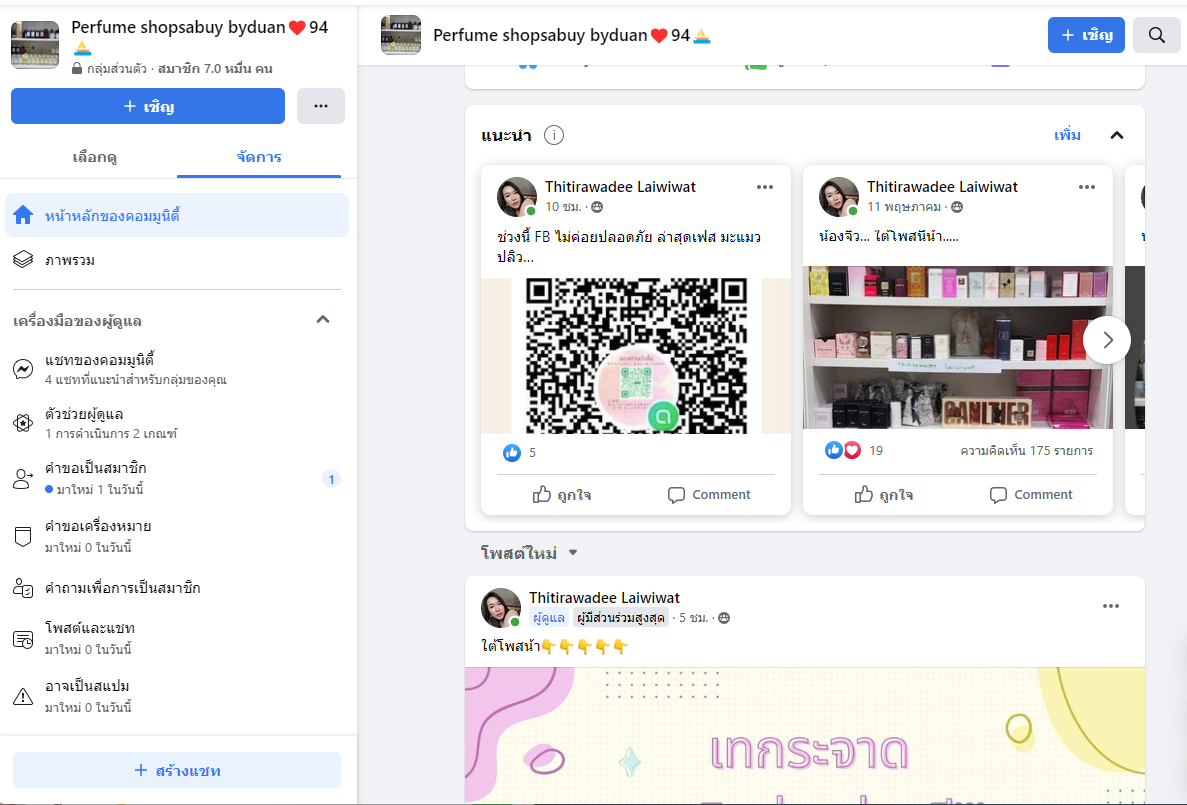Switch to the จัดการ tab

point(259,158)
